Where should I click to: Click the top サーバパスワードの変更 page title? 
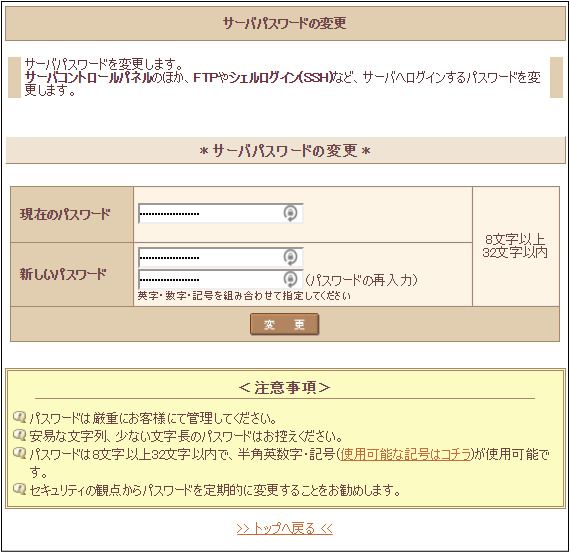point(284,23)
